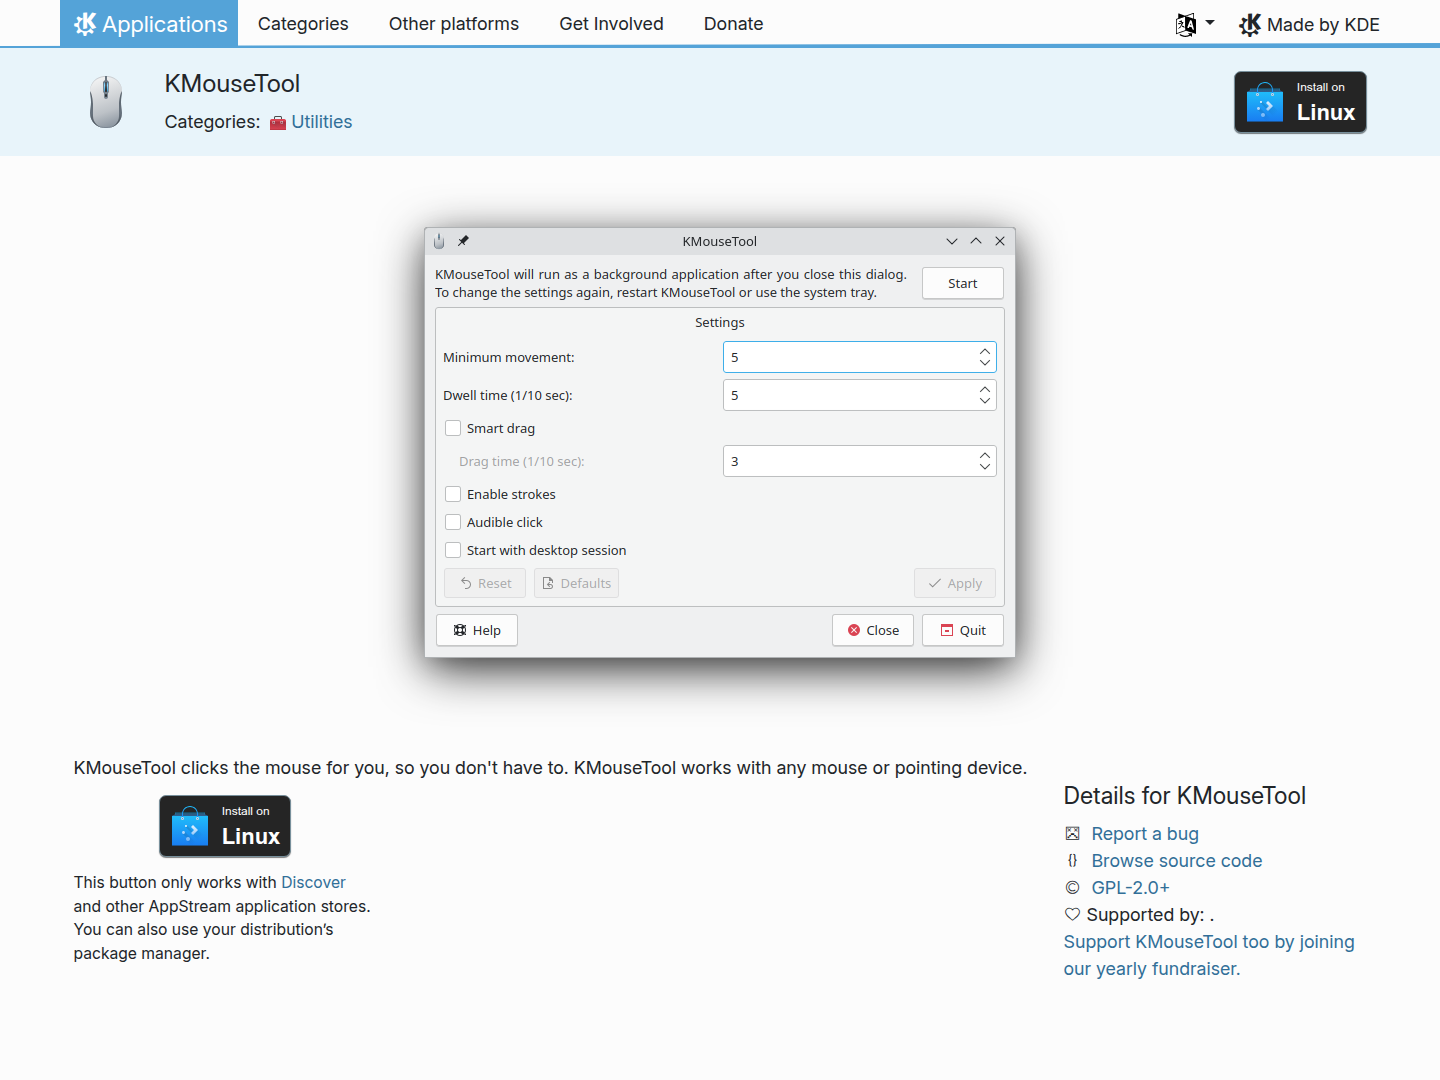Image resolution: width=1440 pixels, height=1080 pixels.
Task: Click the Settings group label
Action: pyautogui.click(x=720, y=322)
